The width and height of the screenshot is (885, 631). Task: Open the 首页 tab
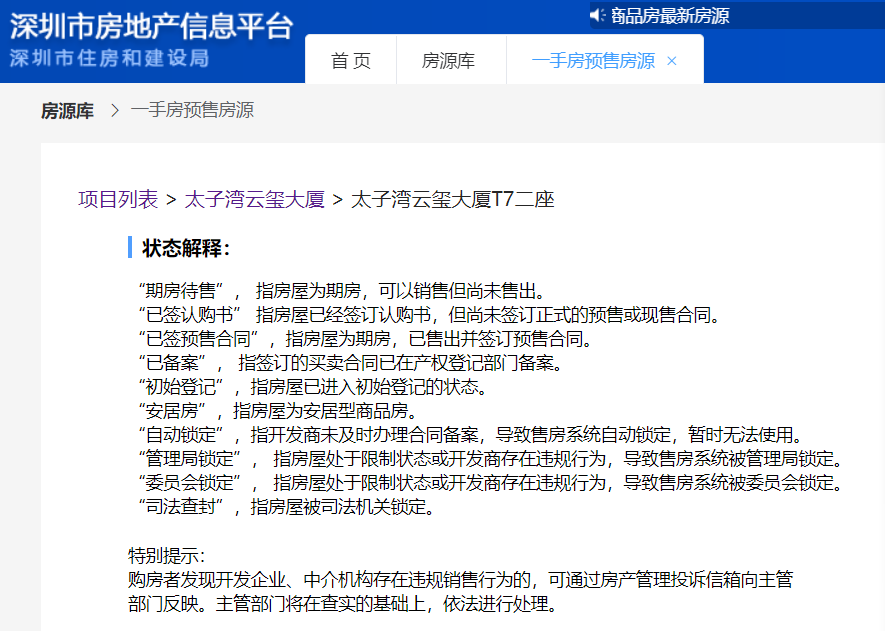coord(351,60)
